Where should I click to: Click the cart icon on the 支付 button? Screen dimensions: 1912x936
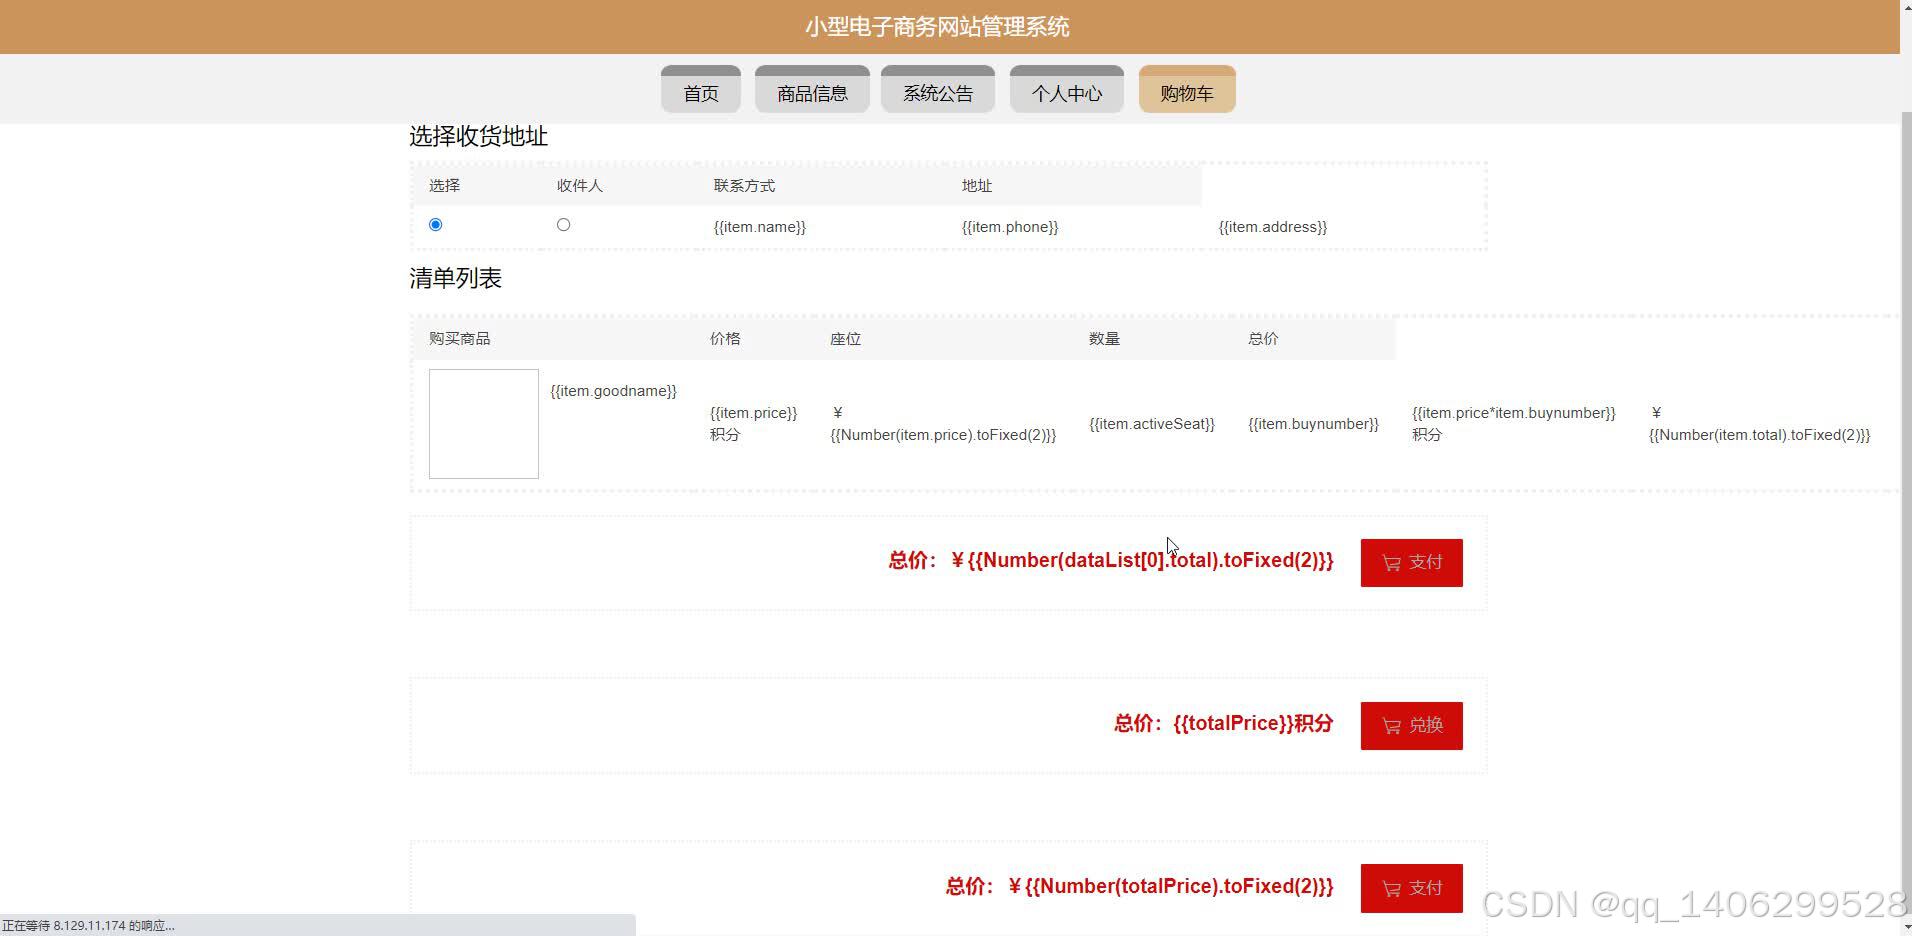pos(1391,563)
